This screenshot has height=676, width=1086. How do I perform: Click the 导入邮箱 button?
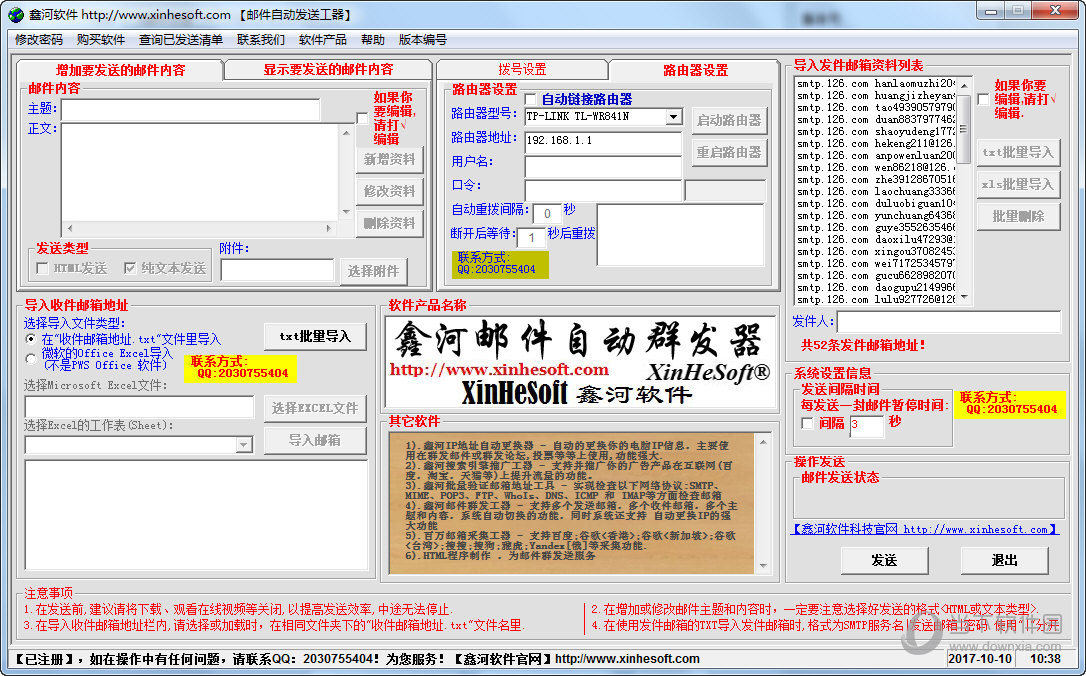pos(315,440)
